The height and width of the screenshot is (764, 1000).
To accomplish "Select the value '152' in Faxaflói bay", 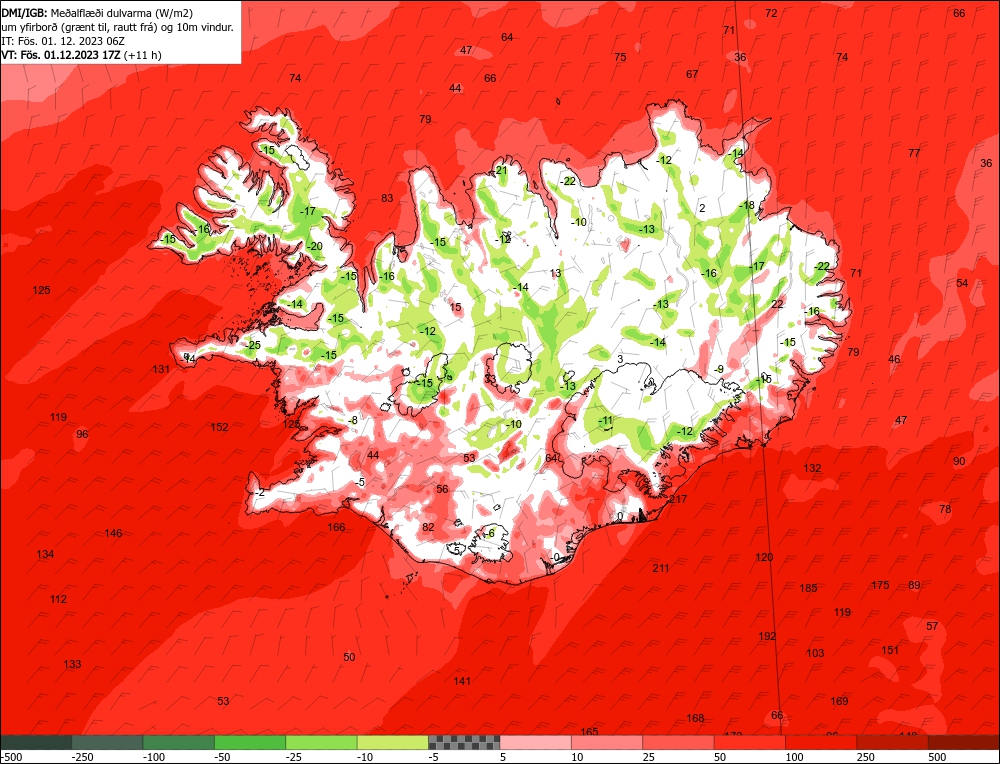I will click(219, 427).
